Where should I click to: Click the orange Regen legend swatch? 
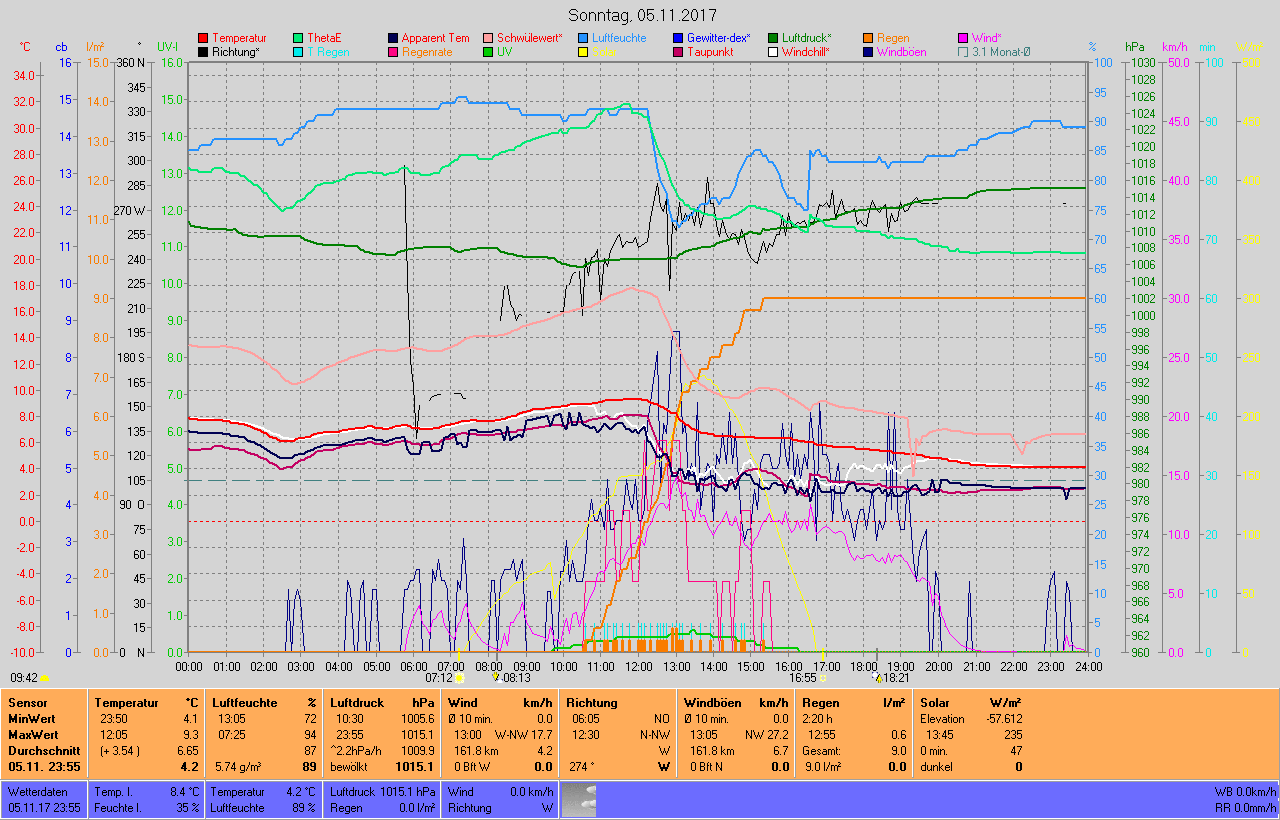click(868, 38)
